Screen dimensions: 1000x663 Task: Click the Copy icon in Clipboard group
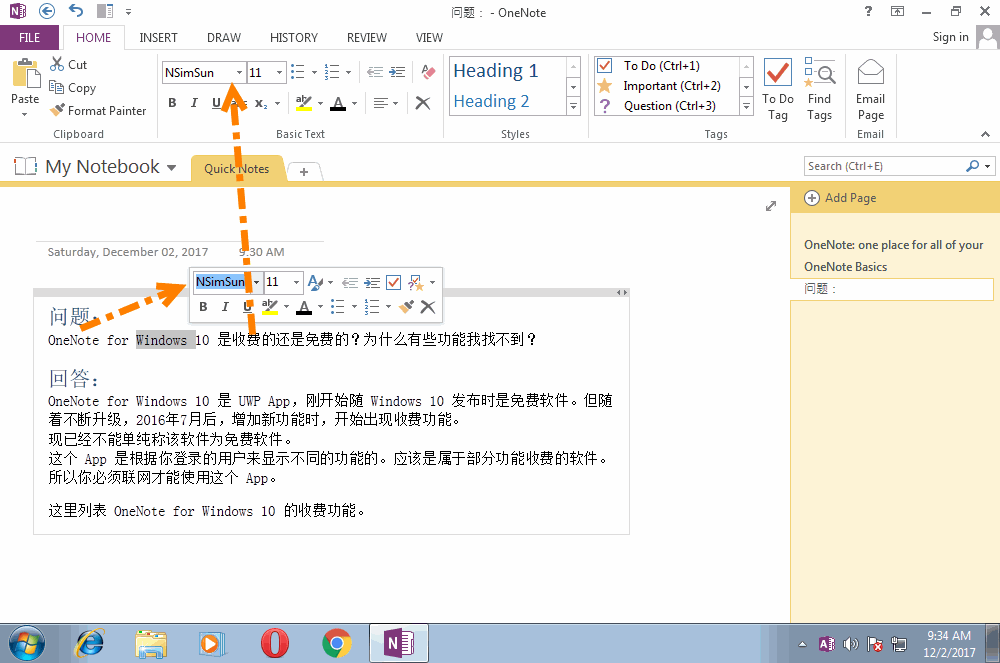tap(57, 87)
